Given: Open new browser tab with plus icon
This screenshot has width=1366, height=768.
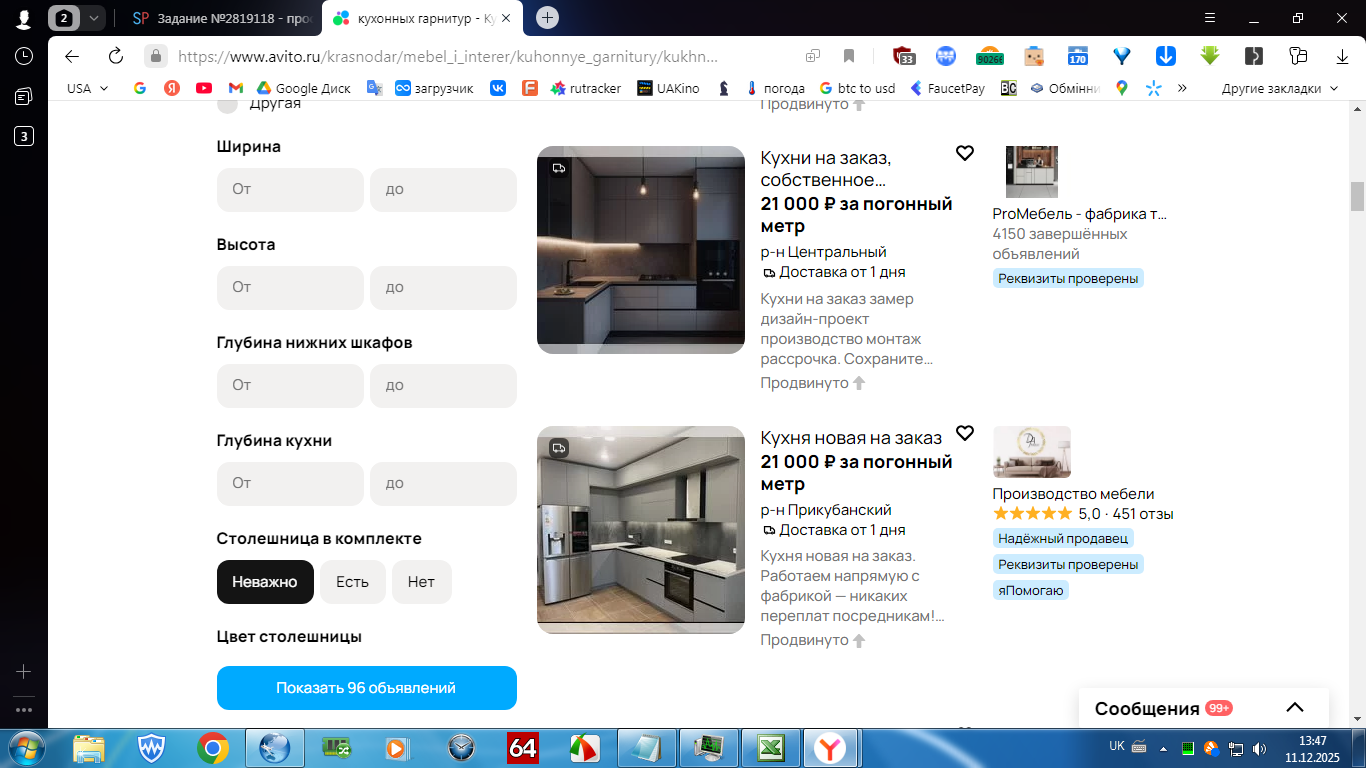Looking at the screenshot, I should pyautogui.click(x=547, y=18).
